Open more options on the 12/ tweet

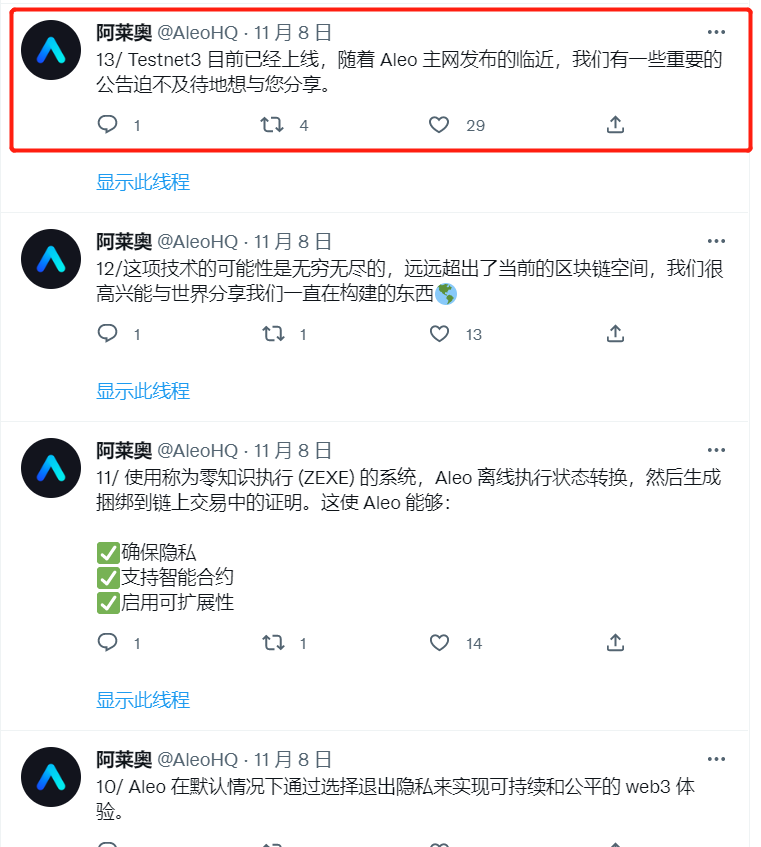(x=716, y=241)
